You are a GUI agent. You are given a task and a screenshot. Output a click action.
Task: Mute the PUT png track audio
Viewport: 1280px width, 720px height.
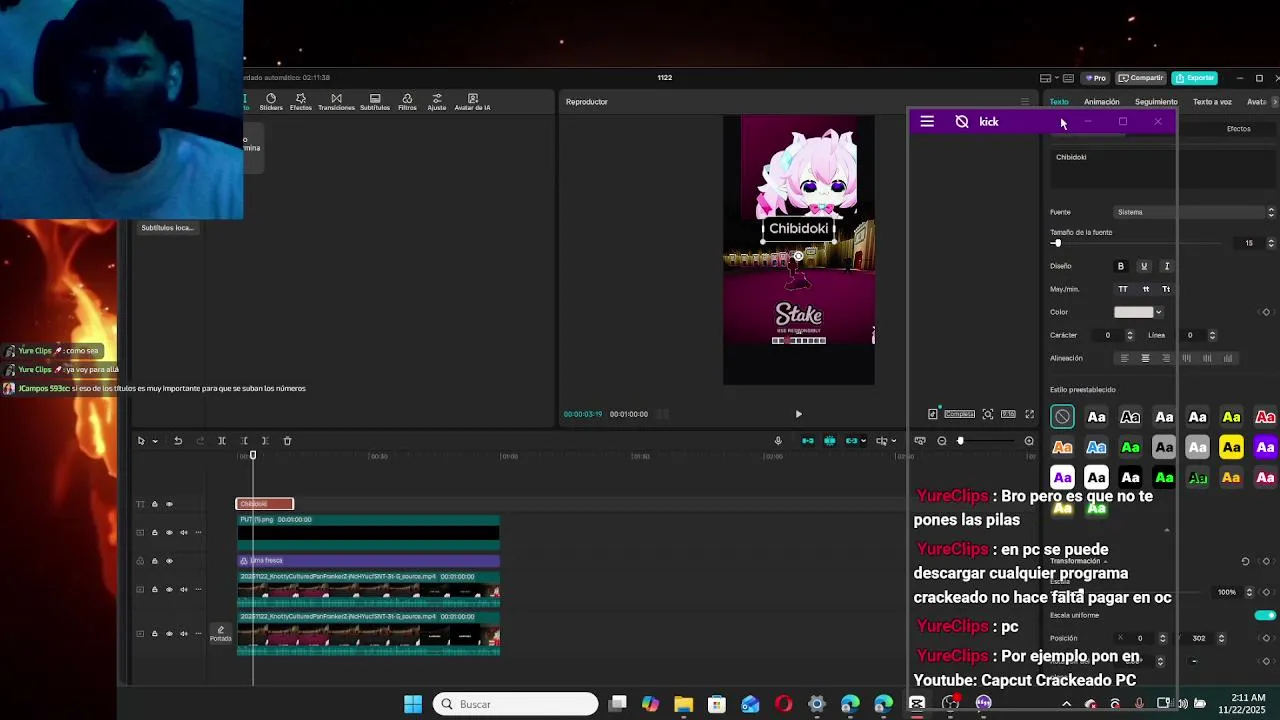tap(184, 532)
